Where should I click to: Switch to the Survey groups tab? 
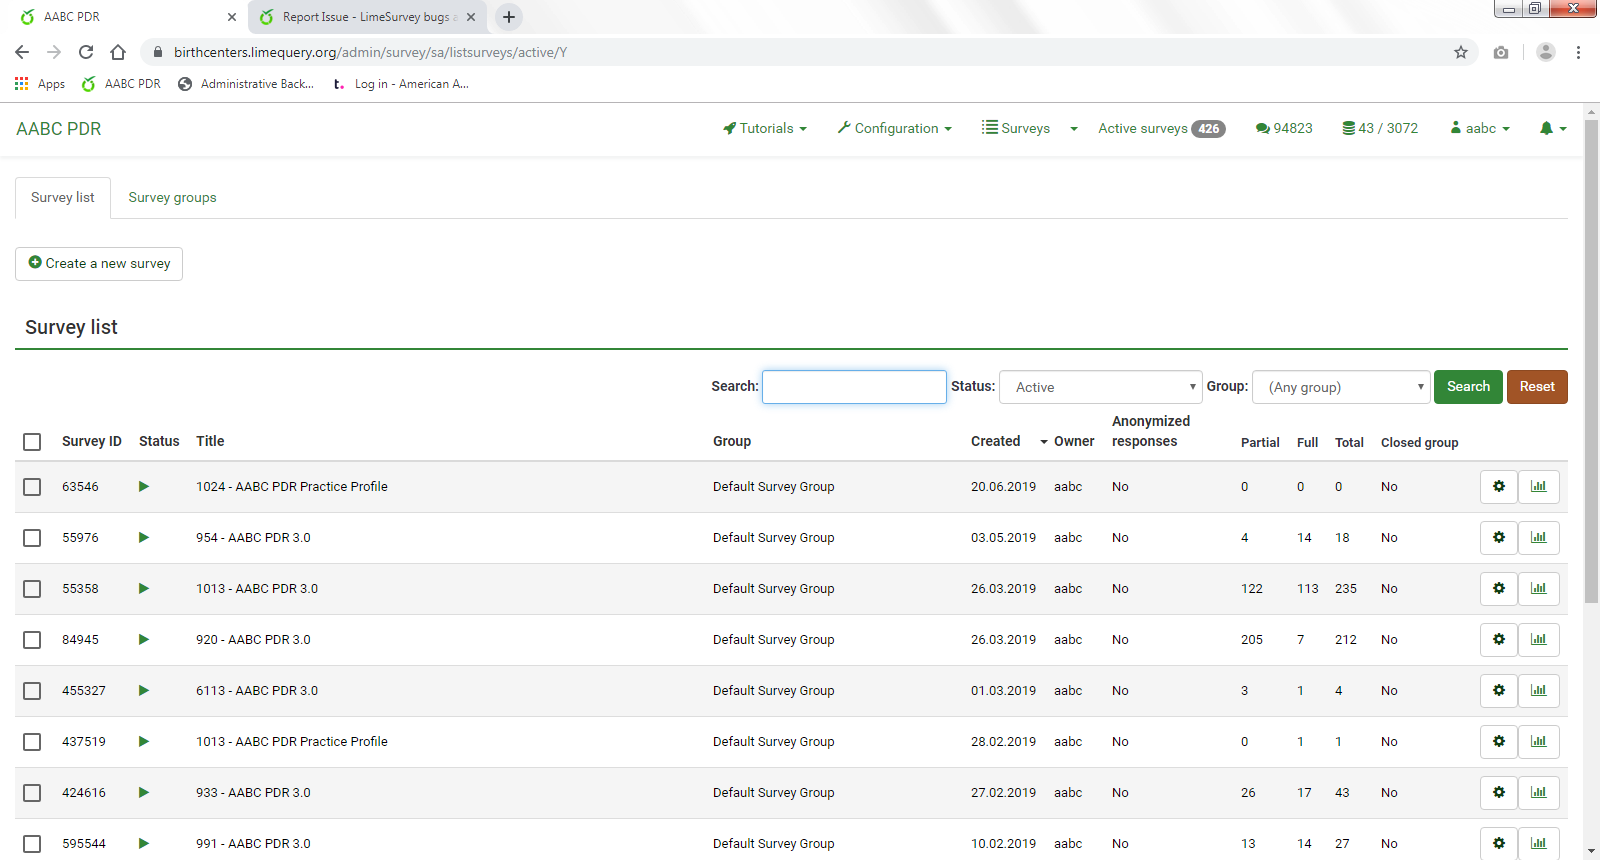coord(172,198)
